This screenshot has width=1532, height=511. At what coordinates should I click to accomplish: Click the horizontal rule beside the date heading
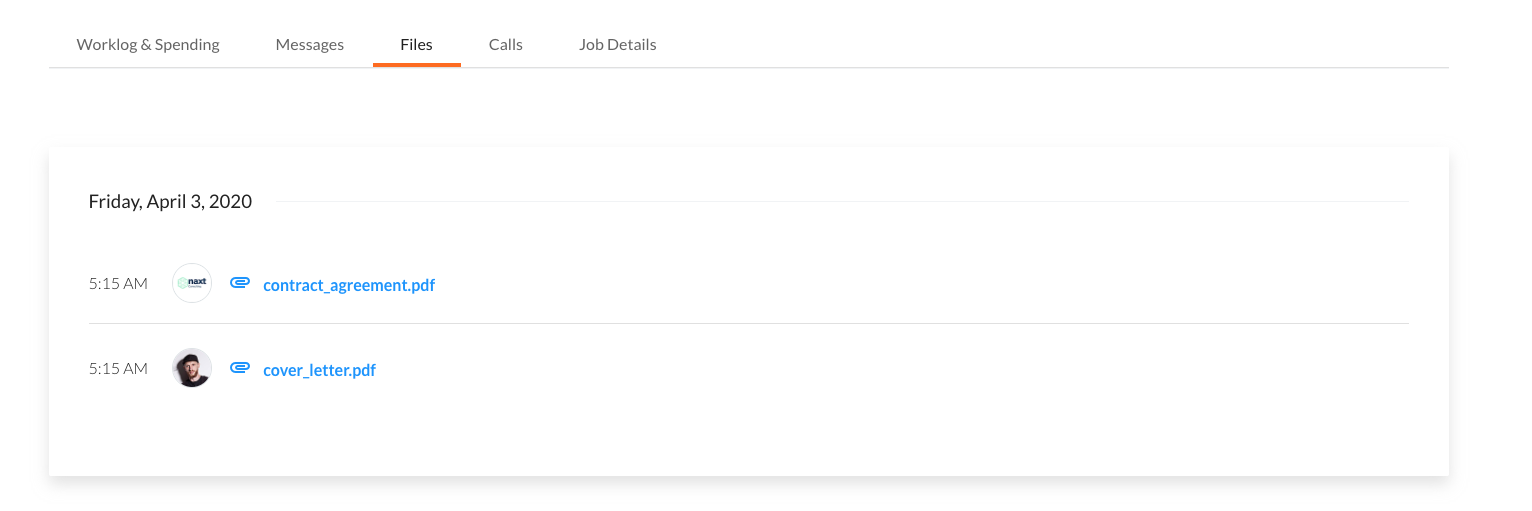coord(841,202)
